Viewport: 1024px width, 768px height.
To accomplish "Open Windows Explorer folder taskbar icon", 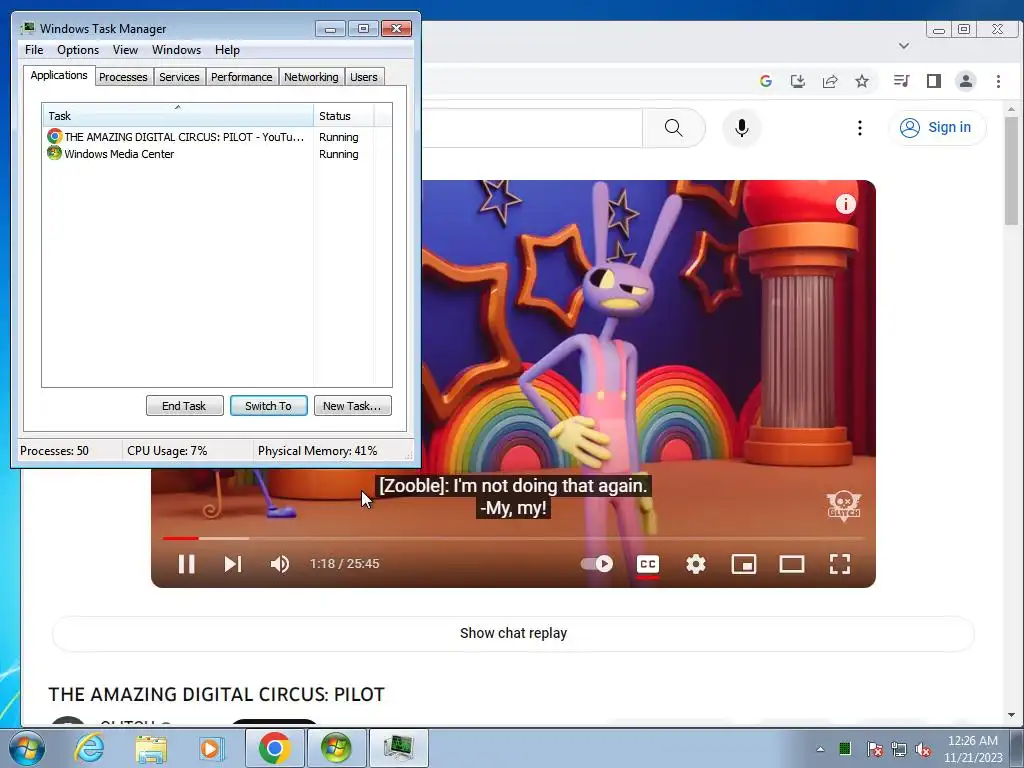I will 151,748.
